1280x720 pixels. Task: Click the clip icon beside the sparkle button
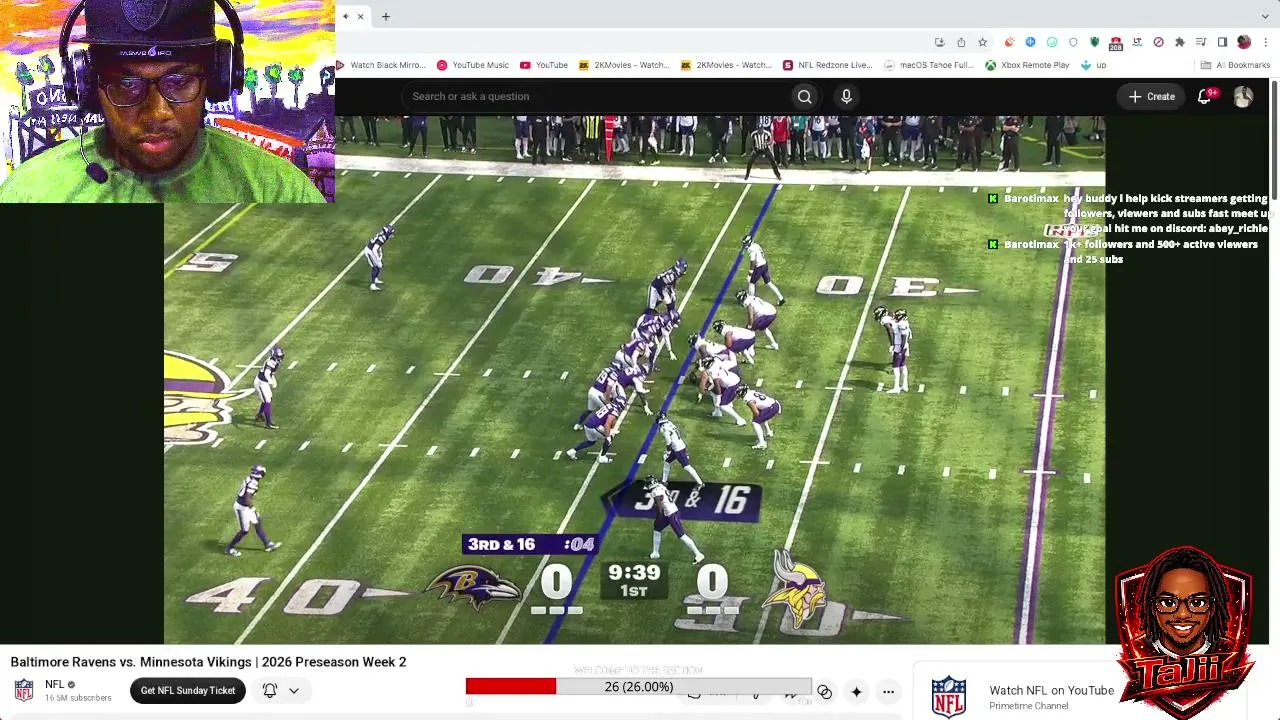tap(825, 692)
